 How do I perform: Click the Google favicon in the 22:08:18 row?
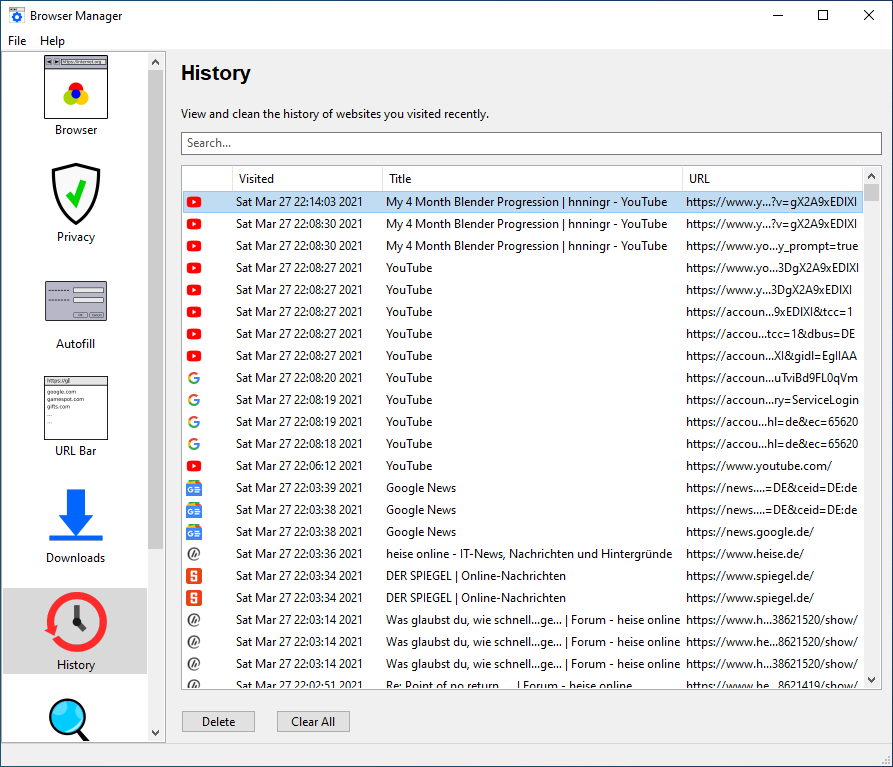click(194, 444)
